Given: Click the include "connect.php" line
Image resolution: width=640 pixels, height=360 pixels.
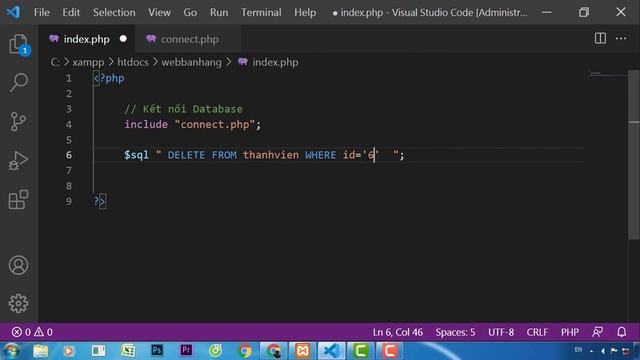Looking at the screenshot, I should pos(192,124).
